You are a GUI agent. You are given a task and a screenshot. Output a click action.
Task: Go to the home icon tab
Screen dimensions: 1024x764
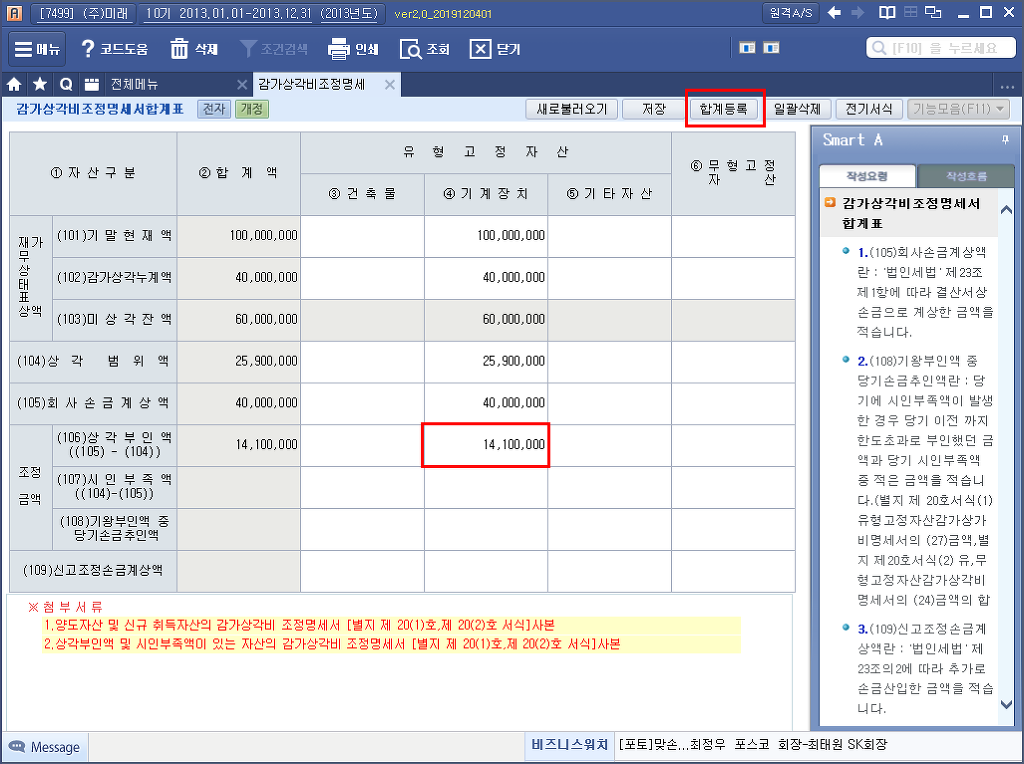click(15, 84)
